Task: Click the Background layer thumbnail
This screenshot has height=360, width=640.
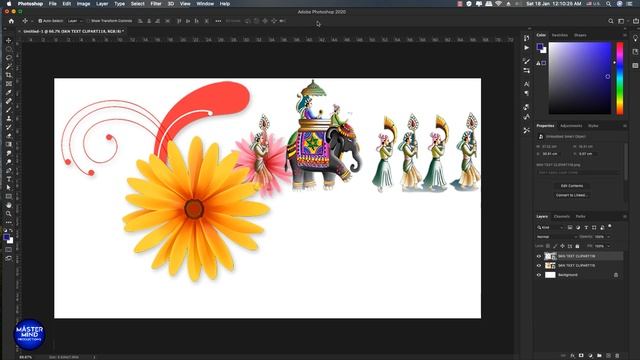Action: [x=550, y=275]
